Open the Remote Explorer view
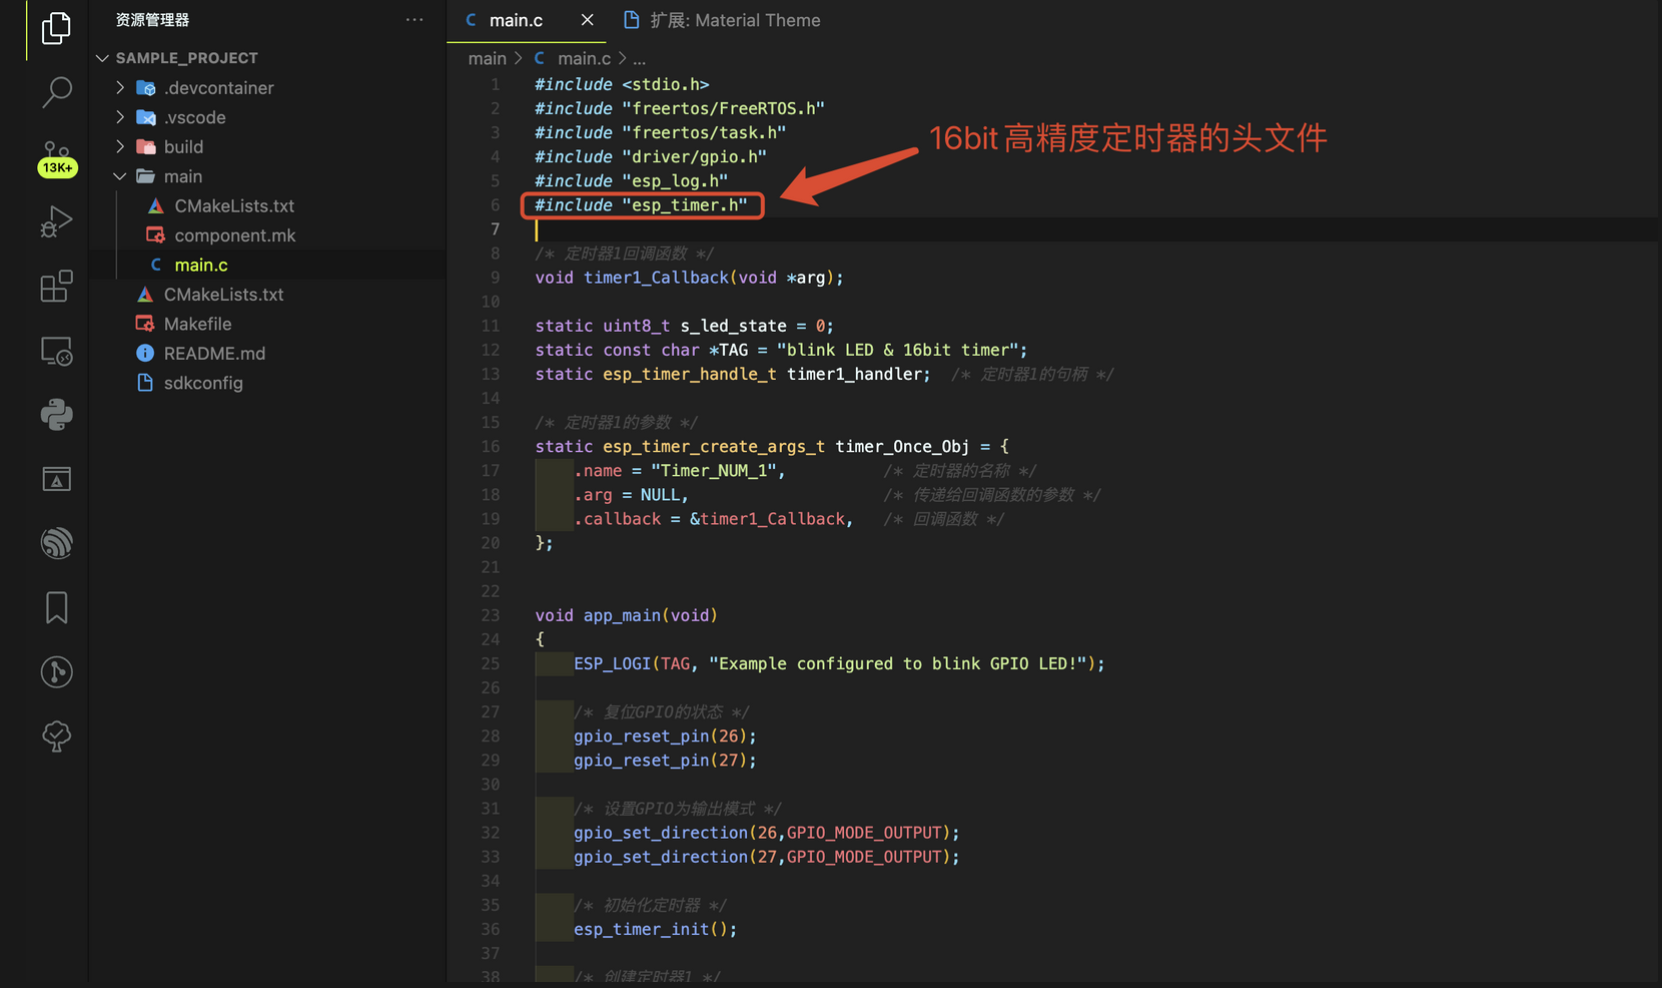The image size is (1662, 988). (x=56, y=351)
